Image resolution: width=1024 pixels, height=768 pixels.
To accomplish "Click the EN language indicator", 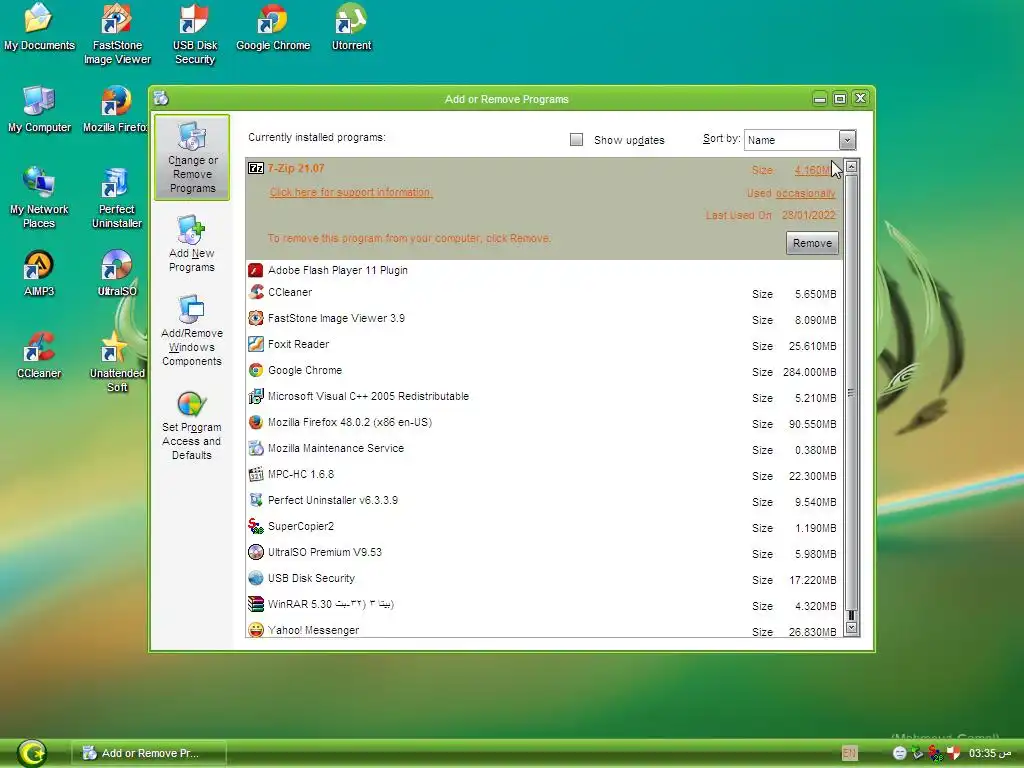I will [x=850, y=753].
